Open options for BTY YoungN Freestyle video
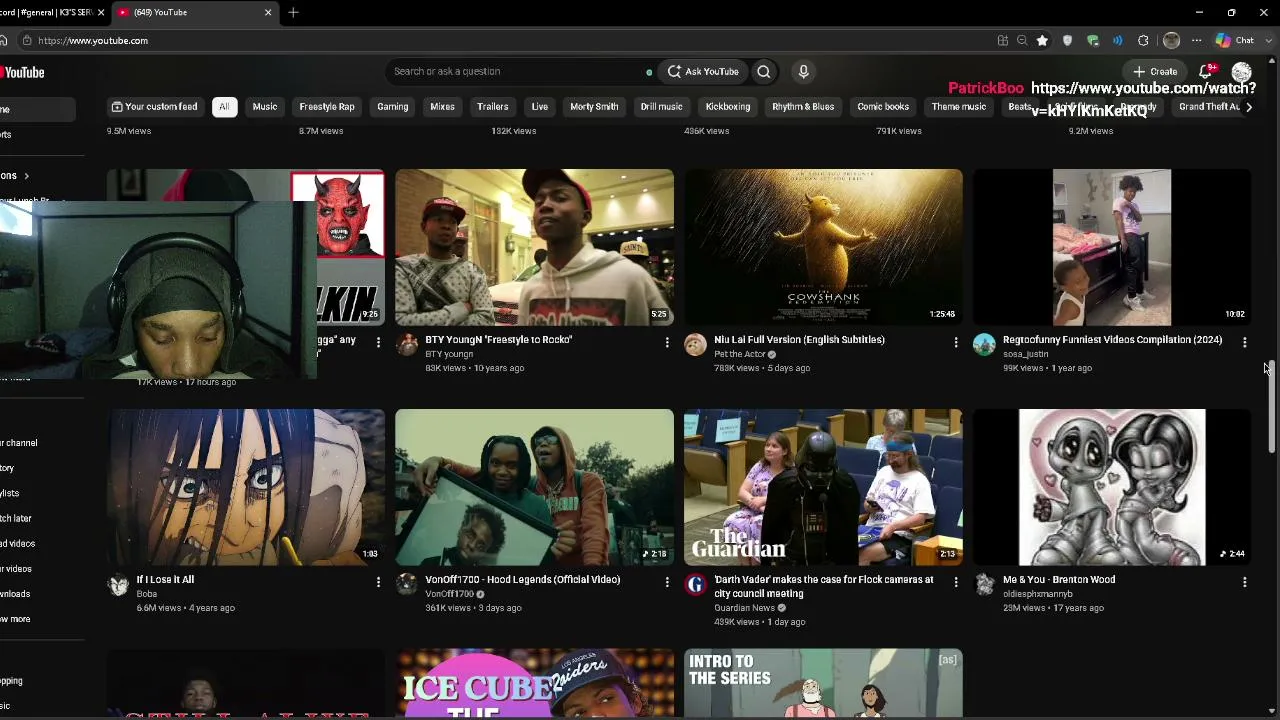The height and width of the screenshot is (720, 1280). point(667,342)
